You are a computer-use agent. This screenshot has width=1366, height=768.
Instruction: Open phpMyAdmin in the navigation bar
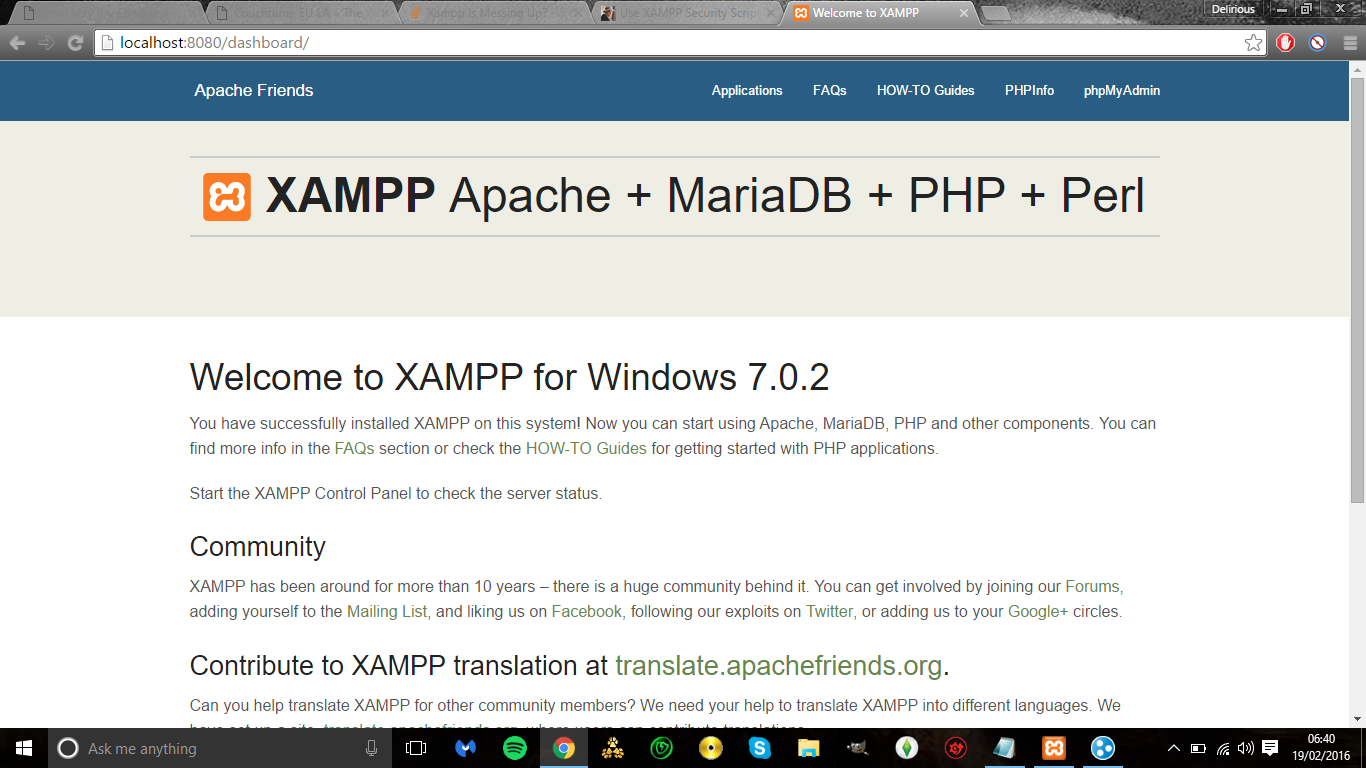coord(1122,90)
